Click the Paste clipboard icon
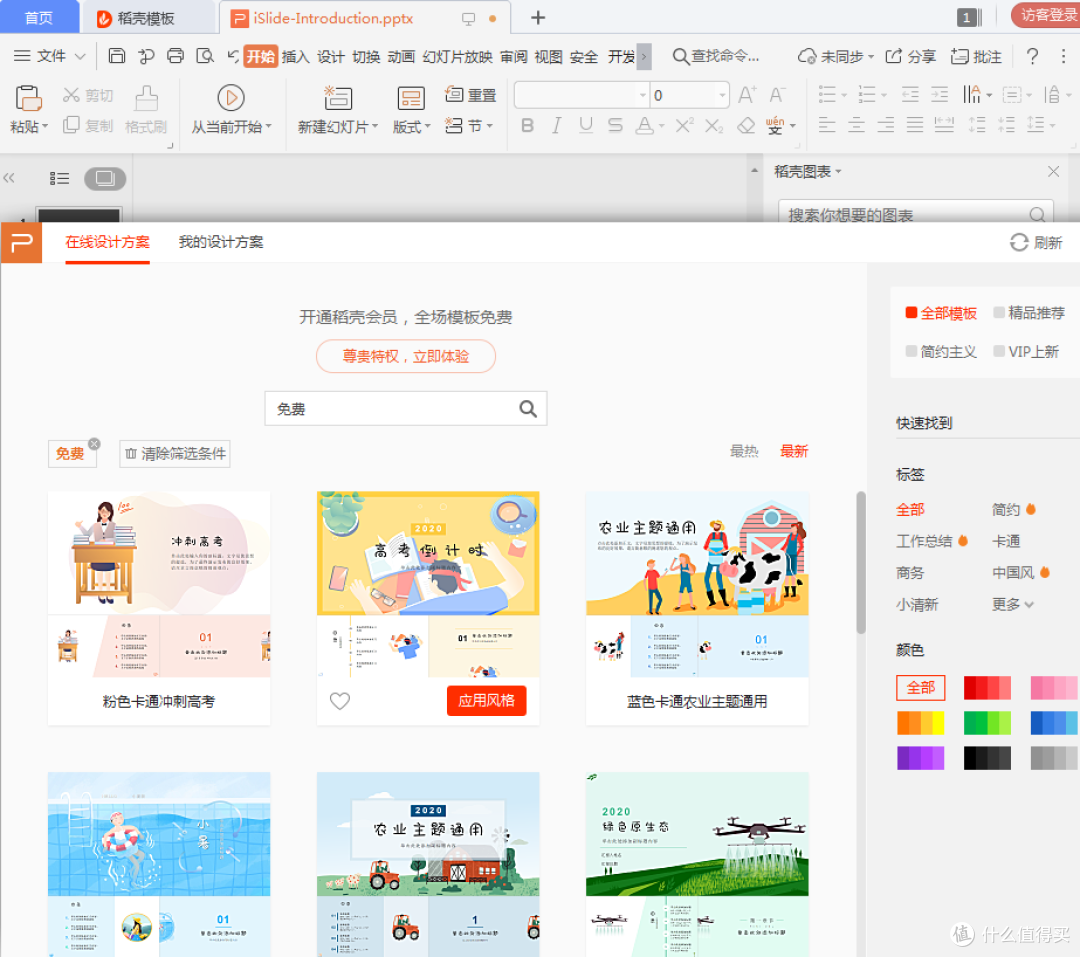 (28, 99)
